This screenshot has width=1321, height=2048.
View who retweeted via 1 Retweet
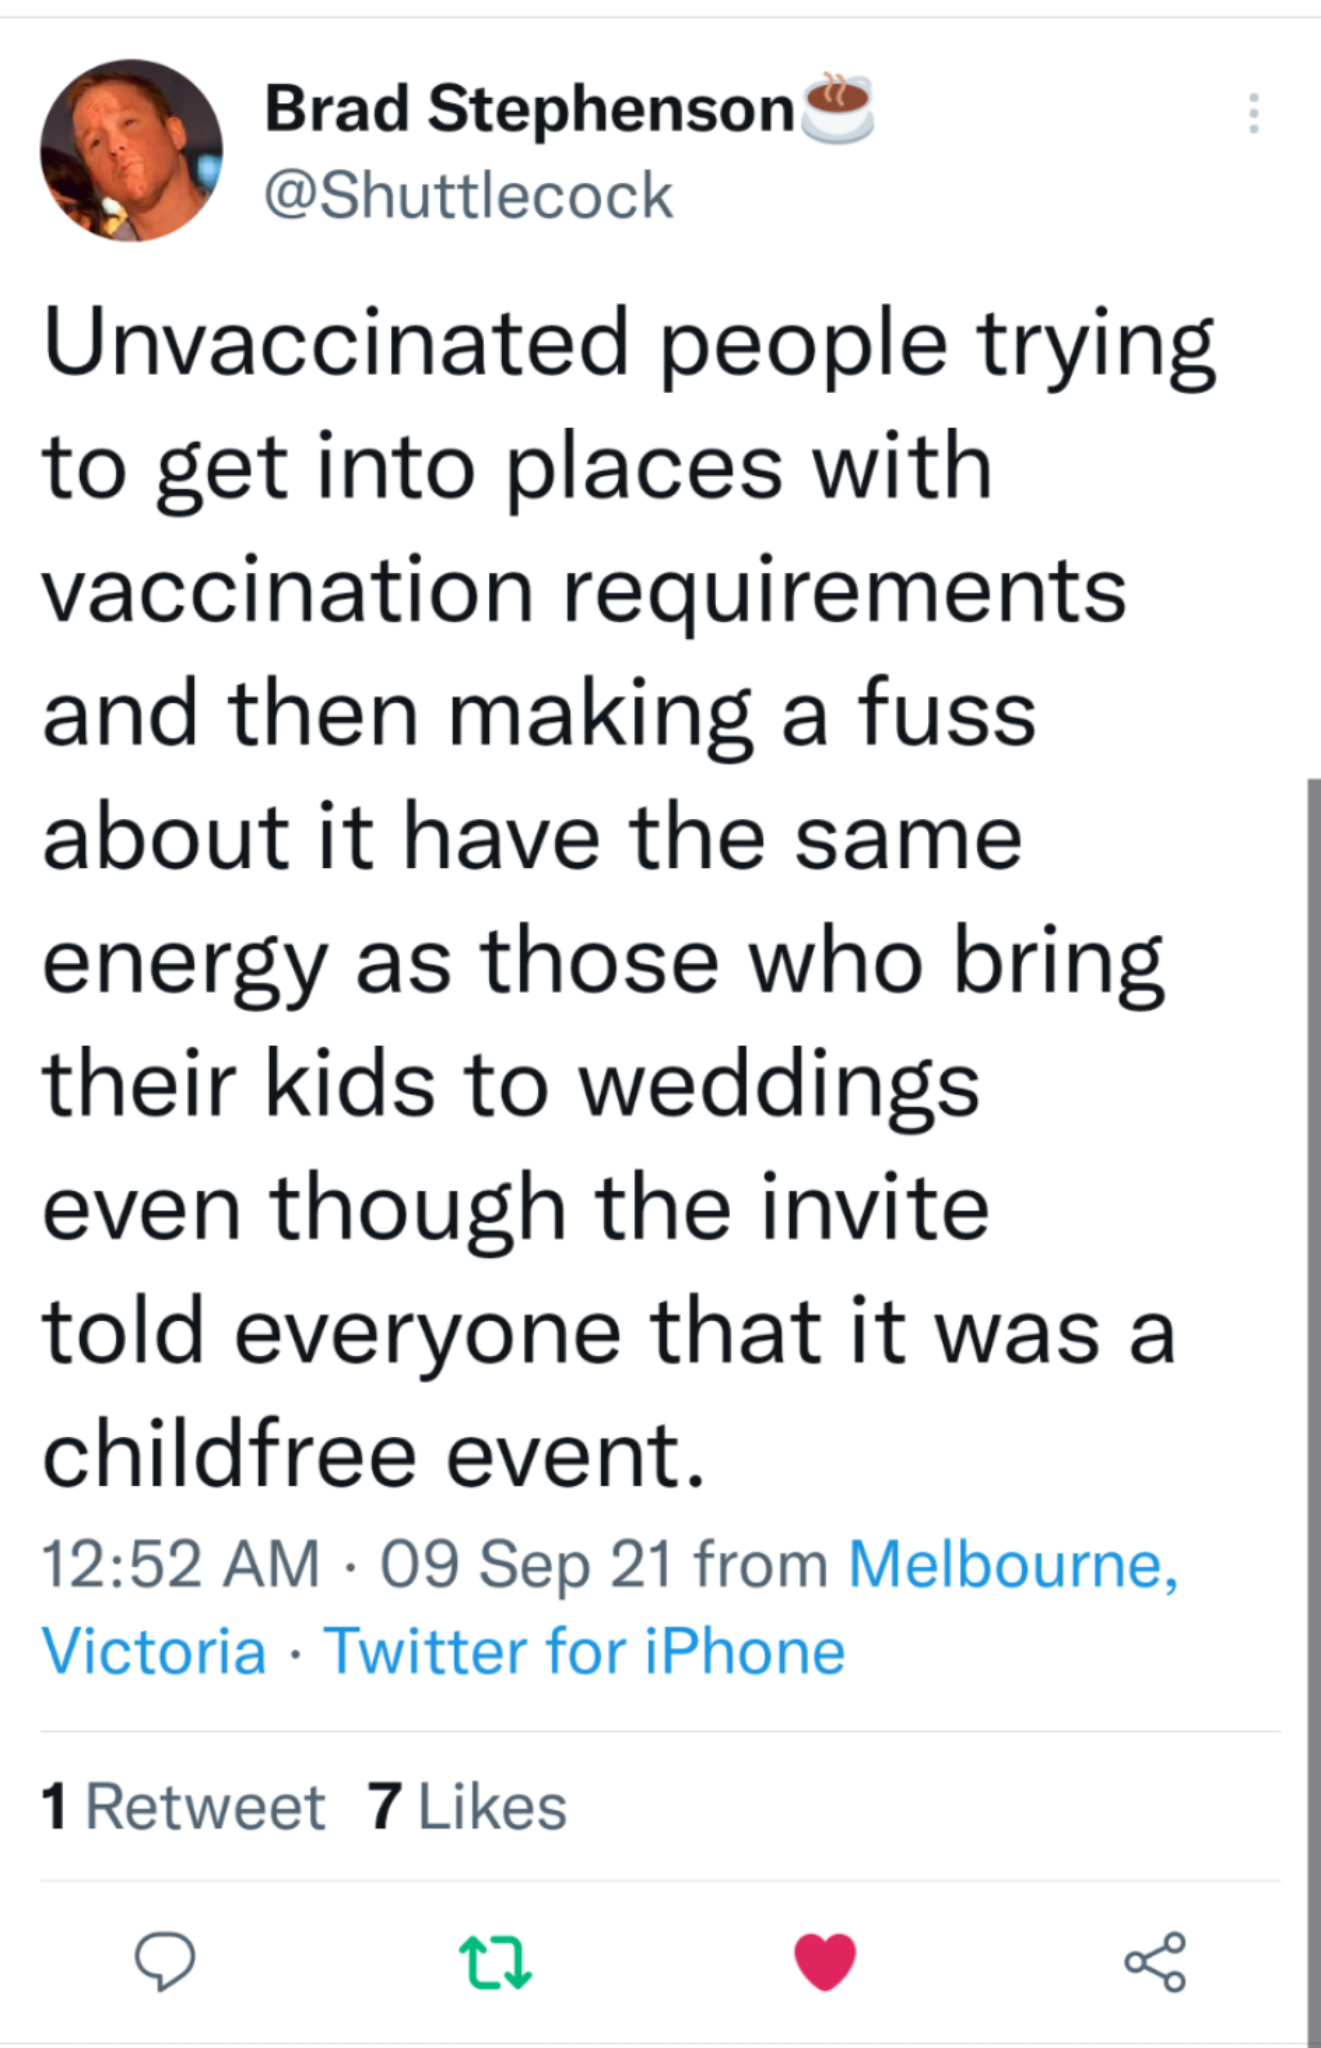pyautogui.click(x=180, y=1806)
